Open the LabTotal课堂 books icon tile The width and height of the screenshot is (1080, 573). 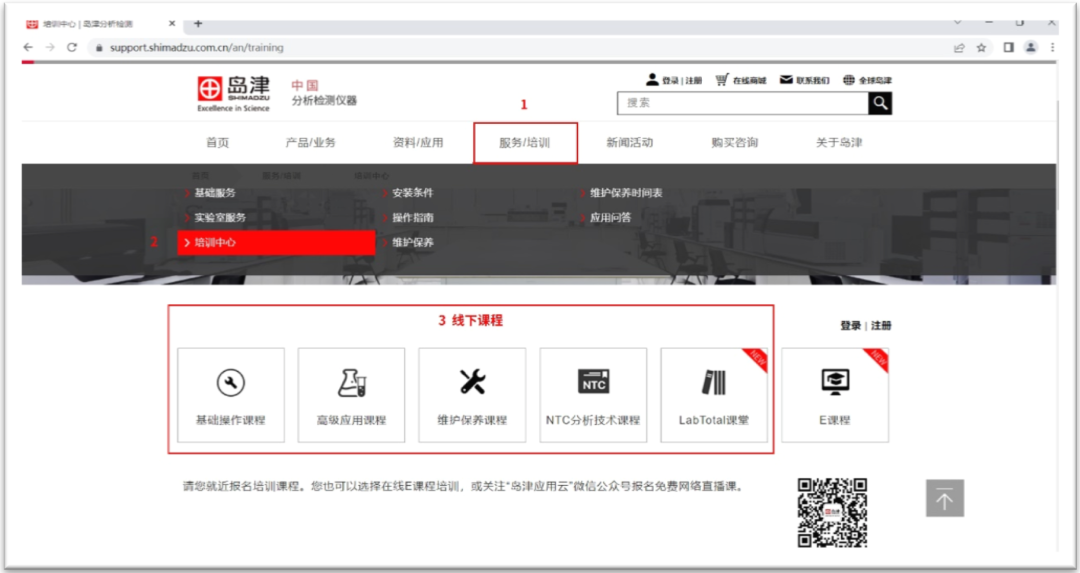point(714,394)
